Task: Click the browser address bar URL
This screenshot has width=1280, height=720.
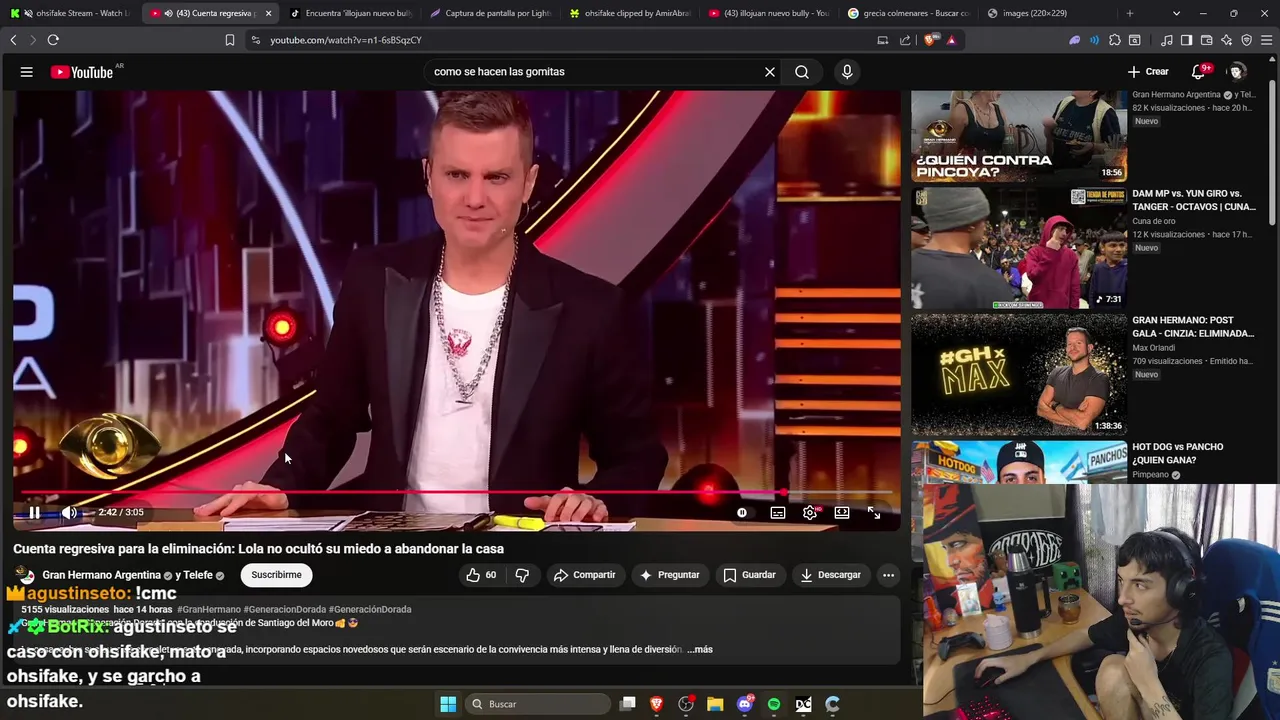Action: click(346, 40)
